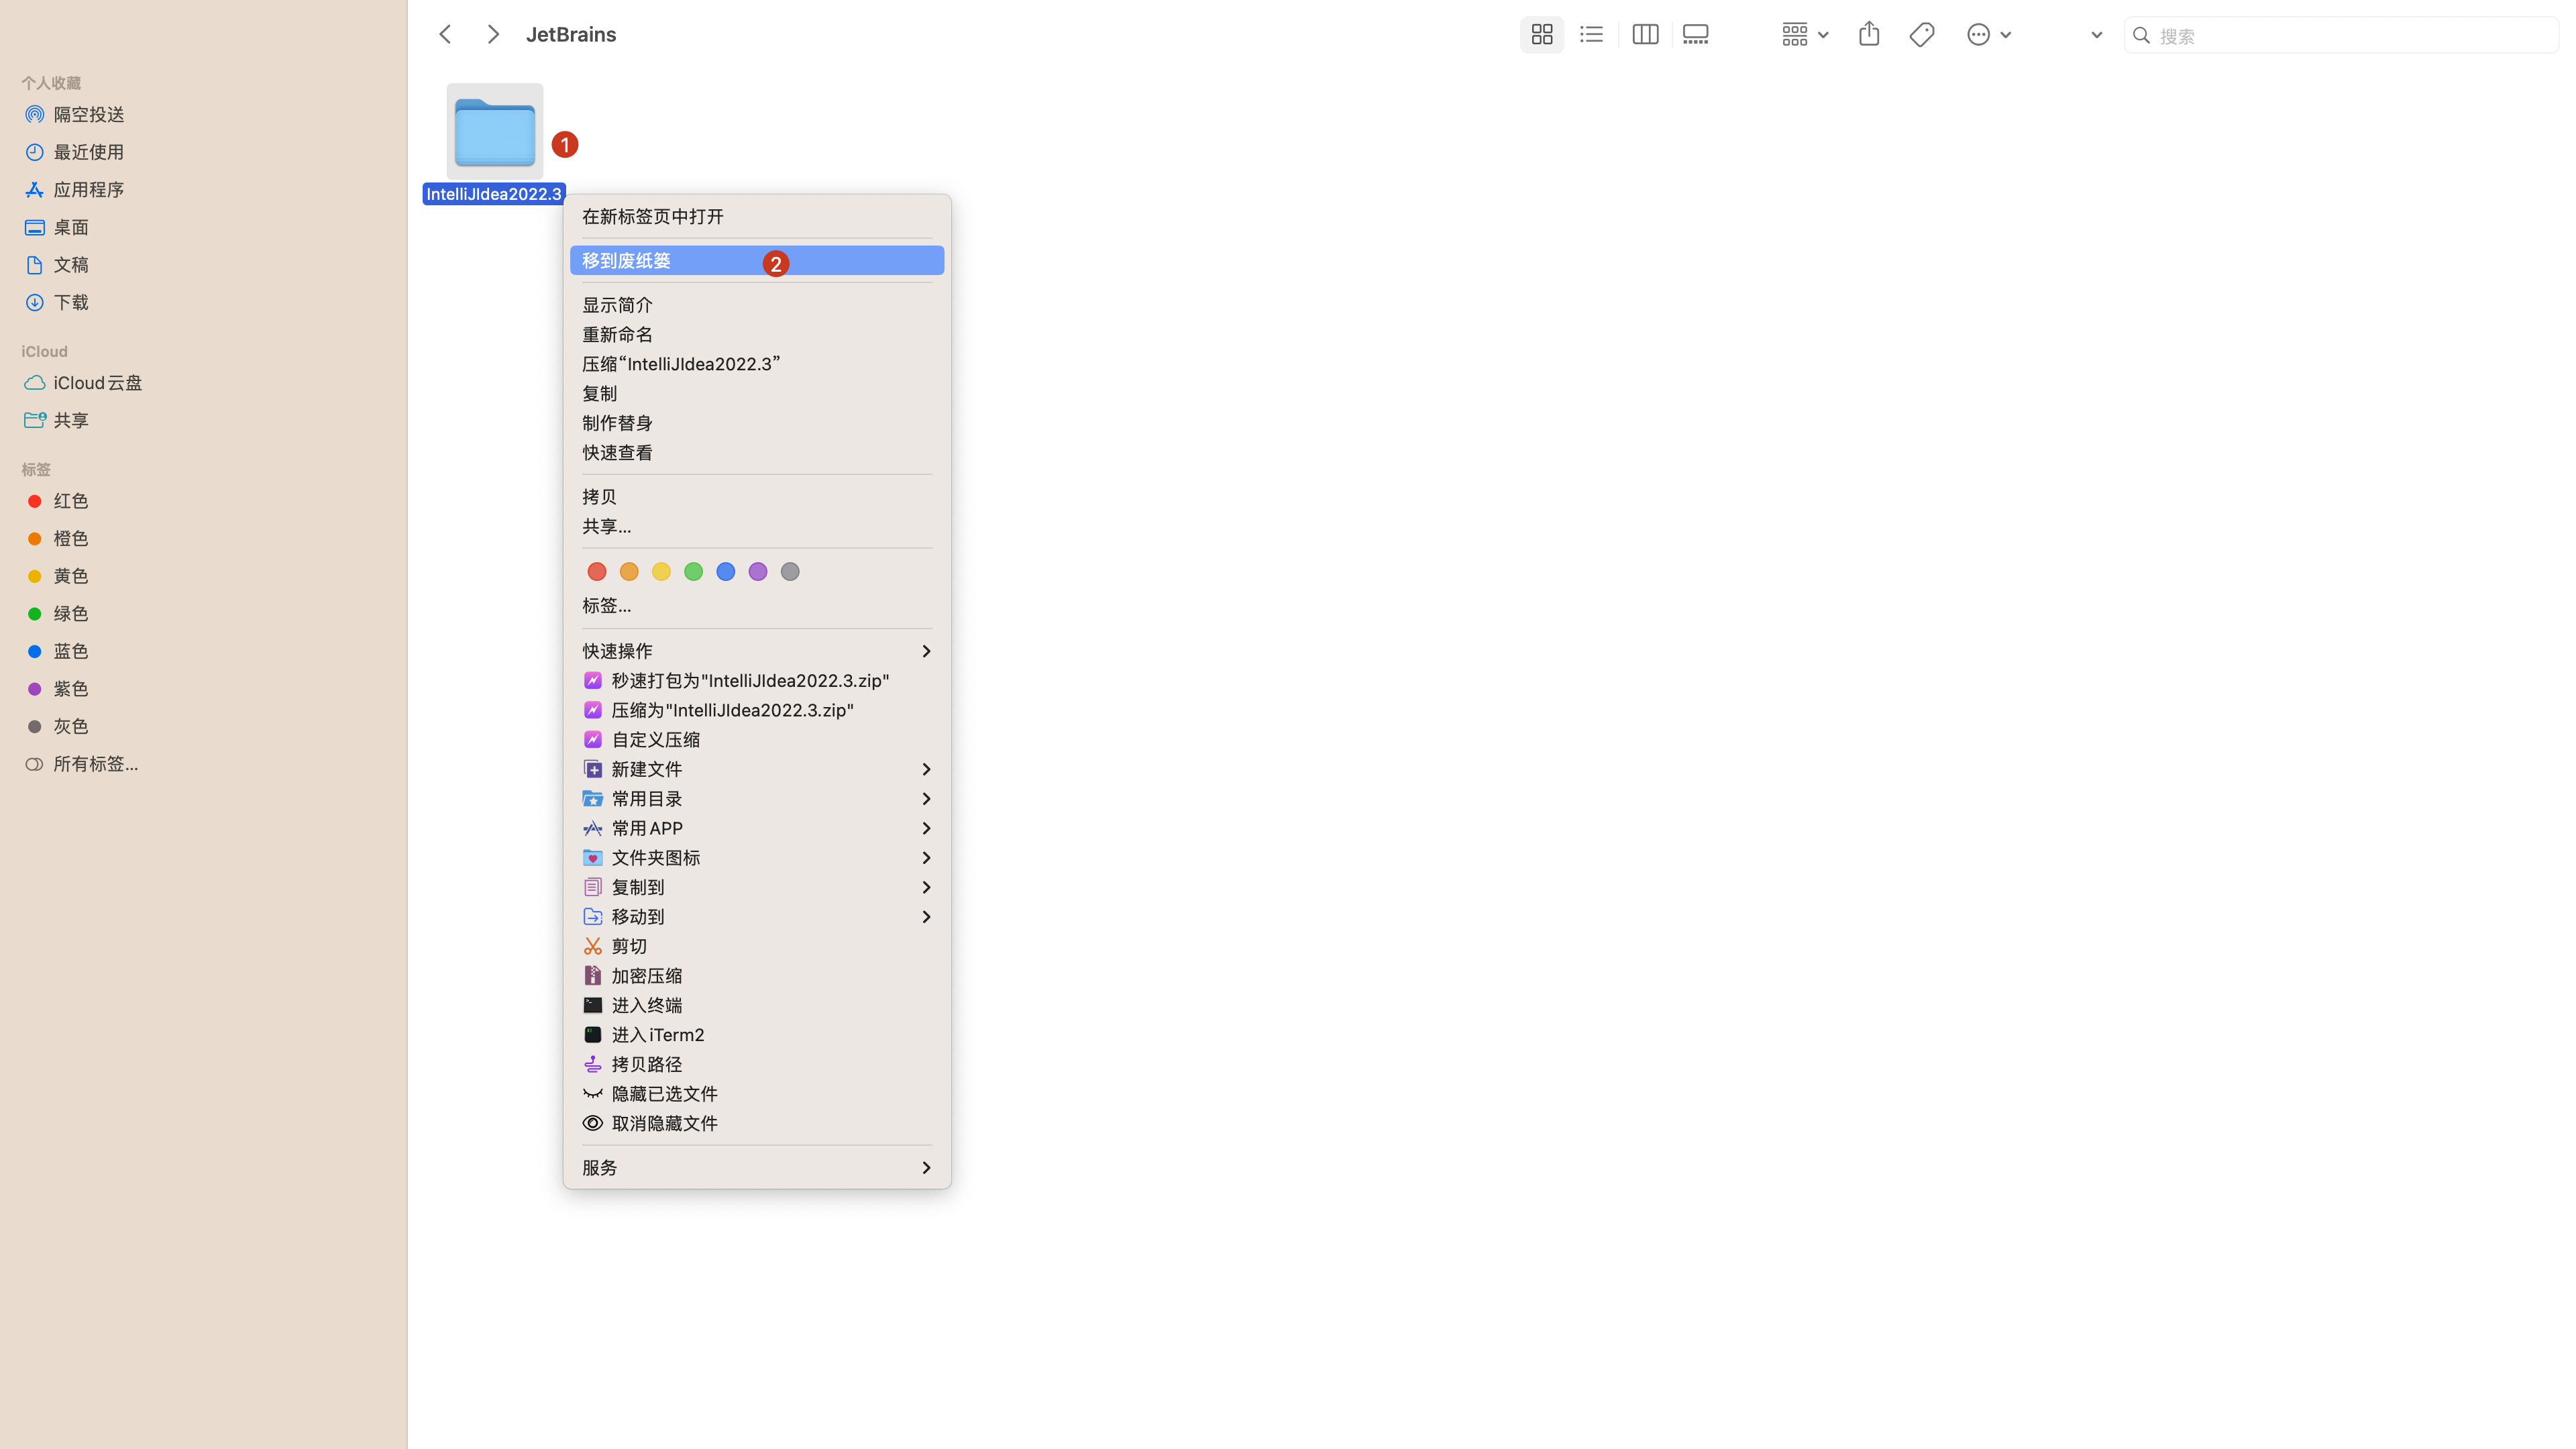The image size is (2576, 1449).
Task: Switch to icon grid view
Action: 1542,35
